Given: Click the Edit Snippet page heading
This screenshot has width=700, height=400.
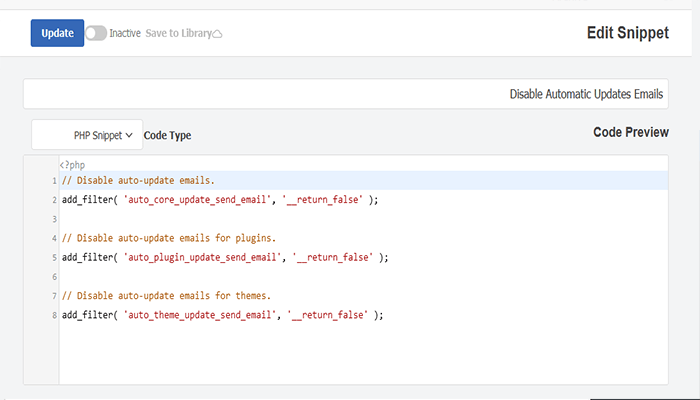Looking at the screenshot, I should pos(627,33).
